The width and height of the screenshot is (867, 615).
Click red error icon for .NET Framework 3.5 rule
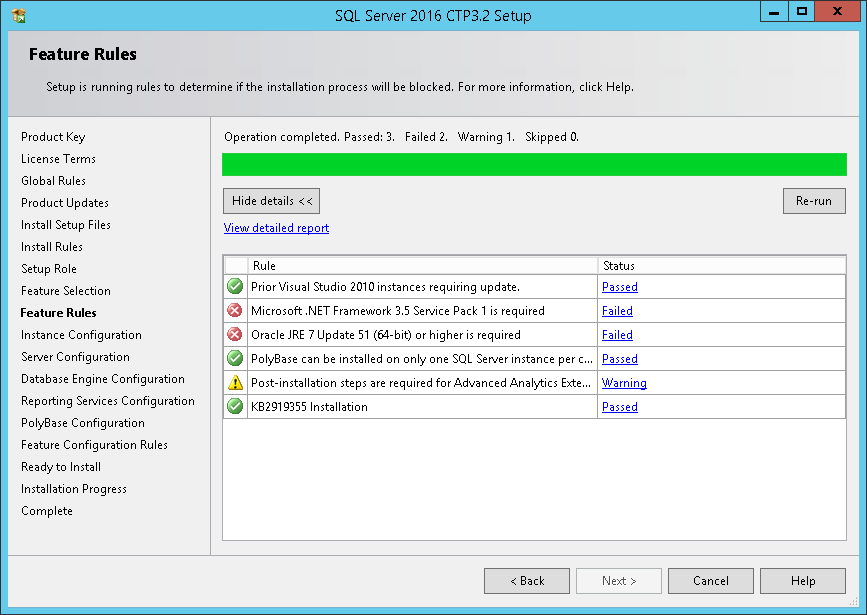click(235, 310)
